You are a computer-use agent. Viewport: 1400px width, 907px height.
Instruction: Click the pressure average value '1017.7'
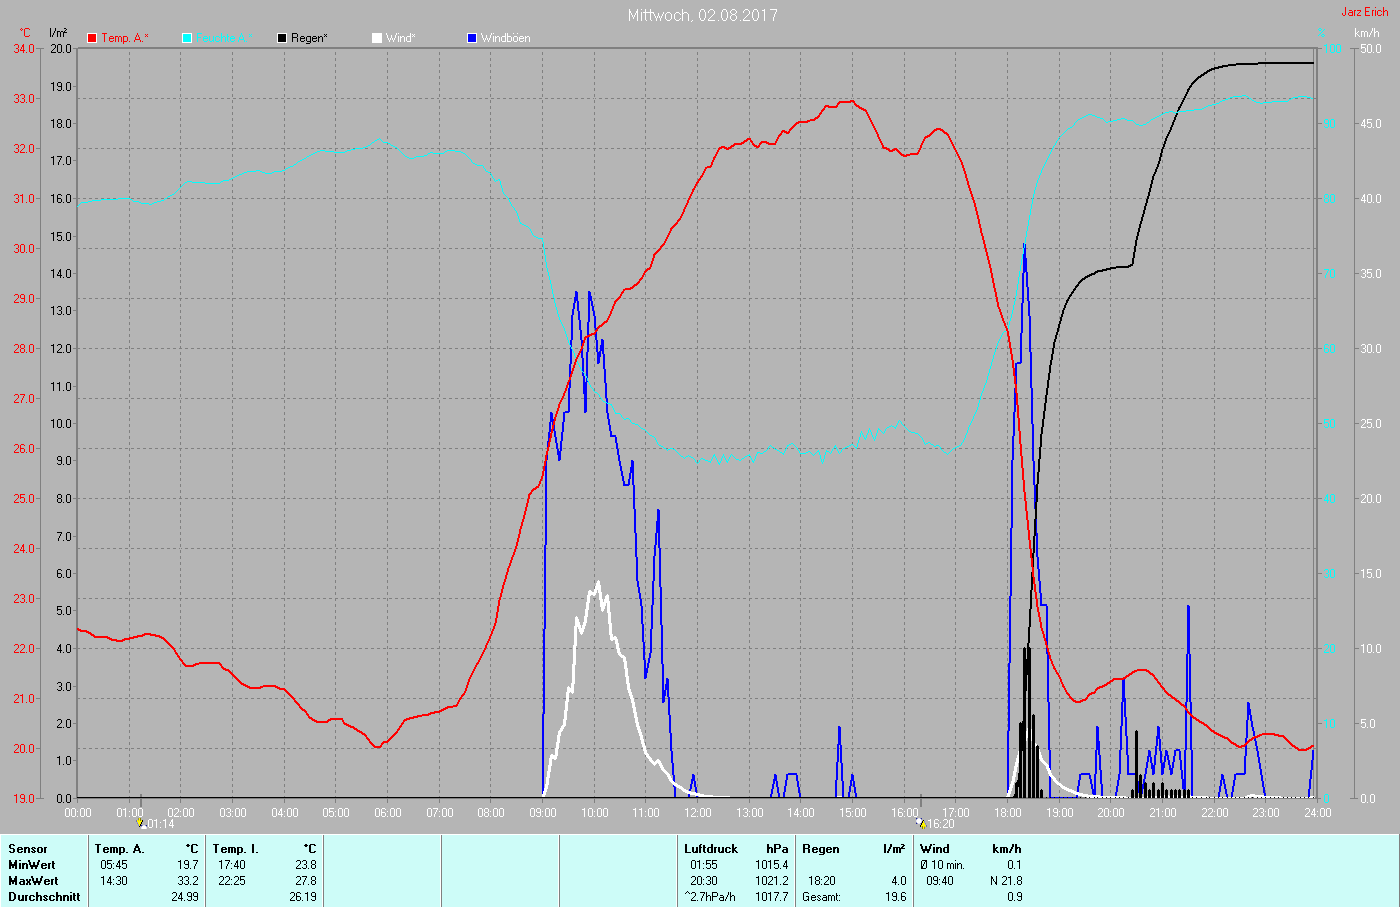pos(771,897)
